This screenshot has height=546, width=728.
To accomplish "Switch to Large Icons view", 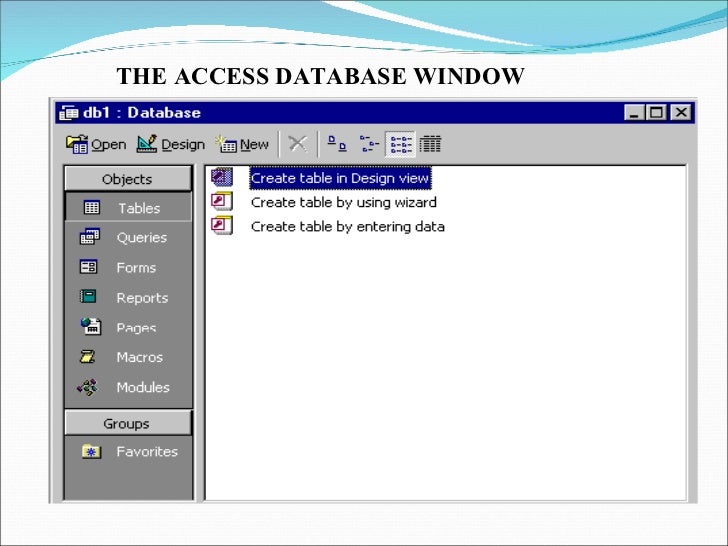I will 337,143.
